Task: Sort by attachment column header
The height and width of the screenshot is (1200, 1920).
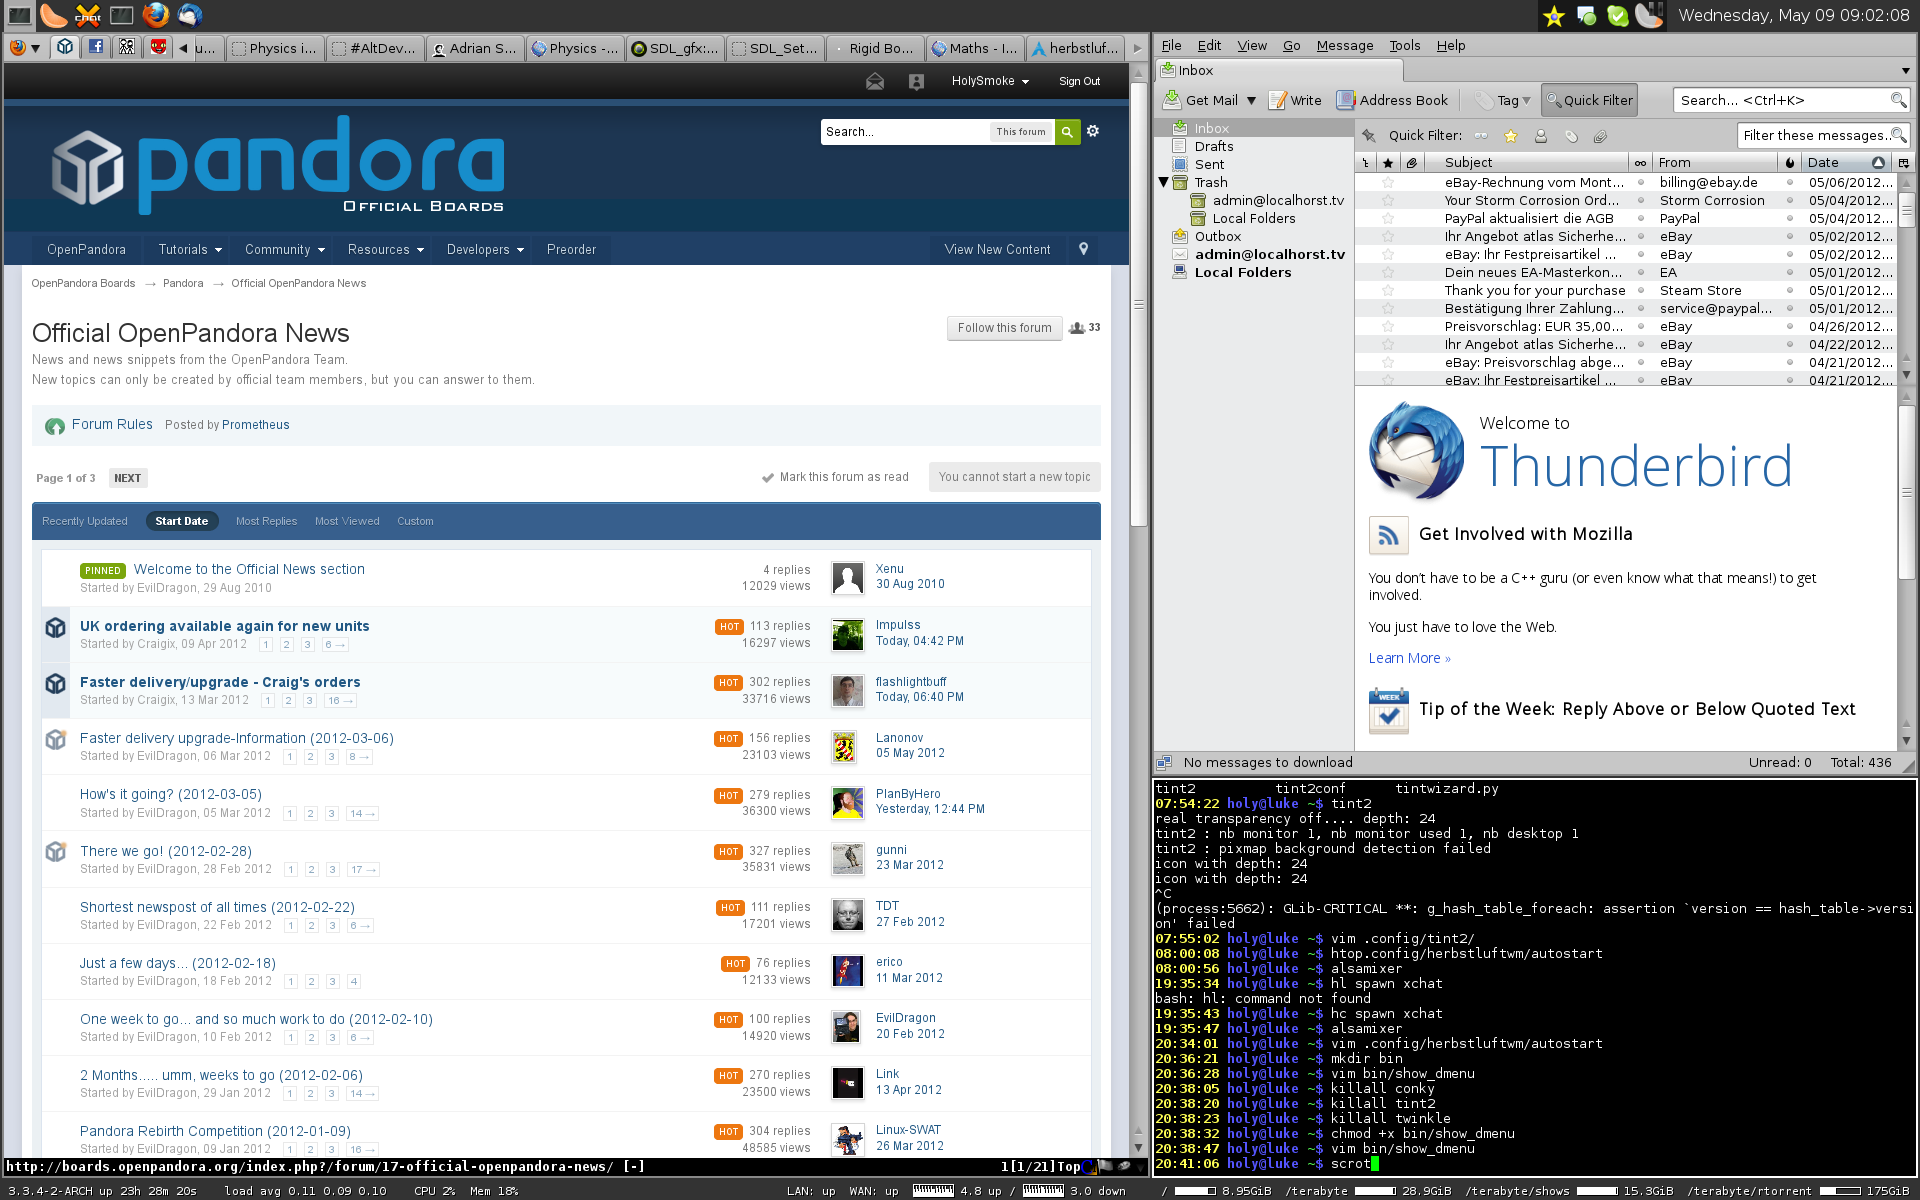Action: pyautogui.click(x=1411, y=162)
